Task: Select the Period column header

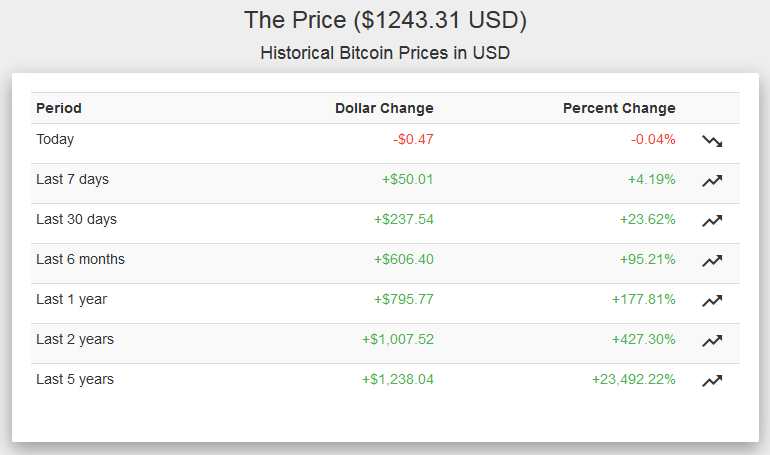Action: (x=59, y=108)
